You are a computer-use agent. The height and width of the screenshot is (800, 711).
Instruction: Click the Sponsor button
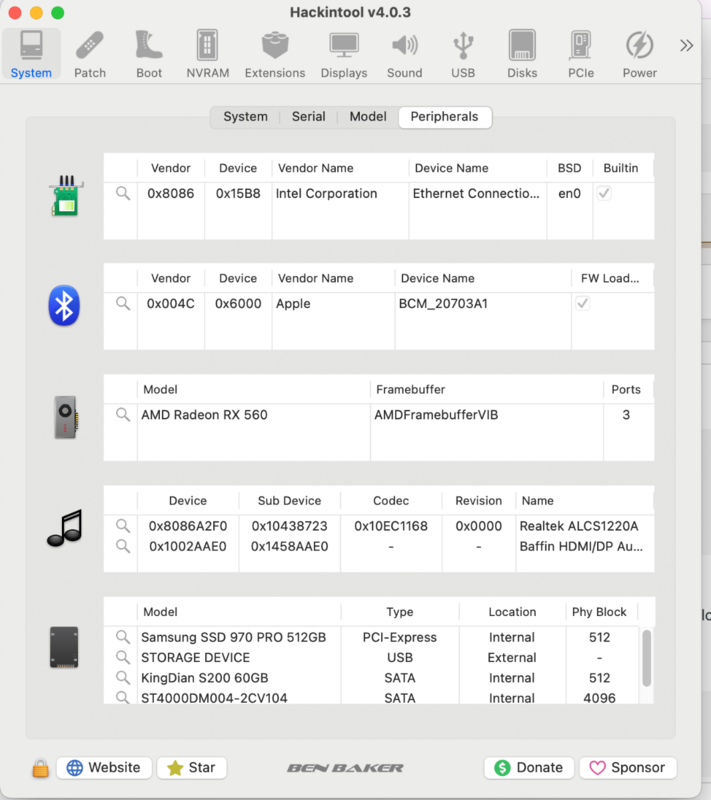pyautogui.click(x=628, y=767)
